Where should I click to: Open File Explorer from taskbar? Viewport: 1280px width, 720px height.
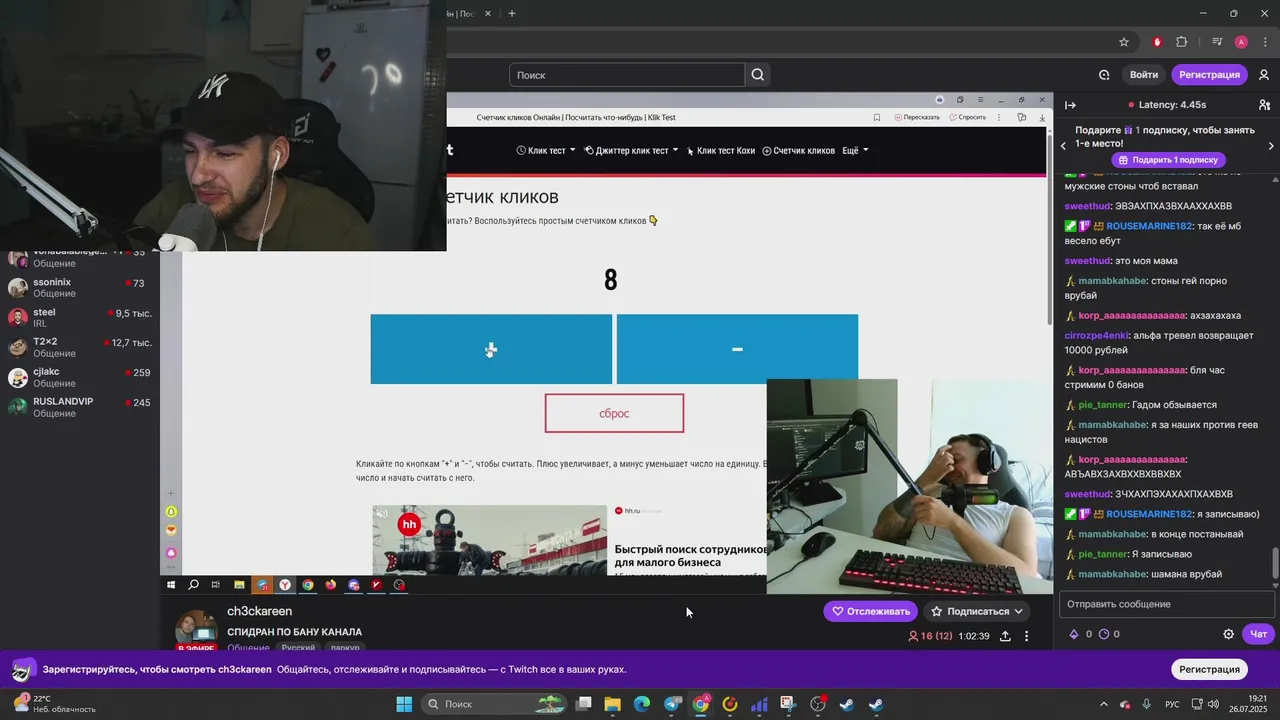point(613,704)
